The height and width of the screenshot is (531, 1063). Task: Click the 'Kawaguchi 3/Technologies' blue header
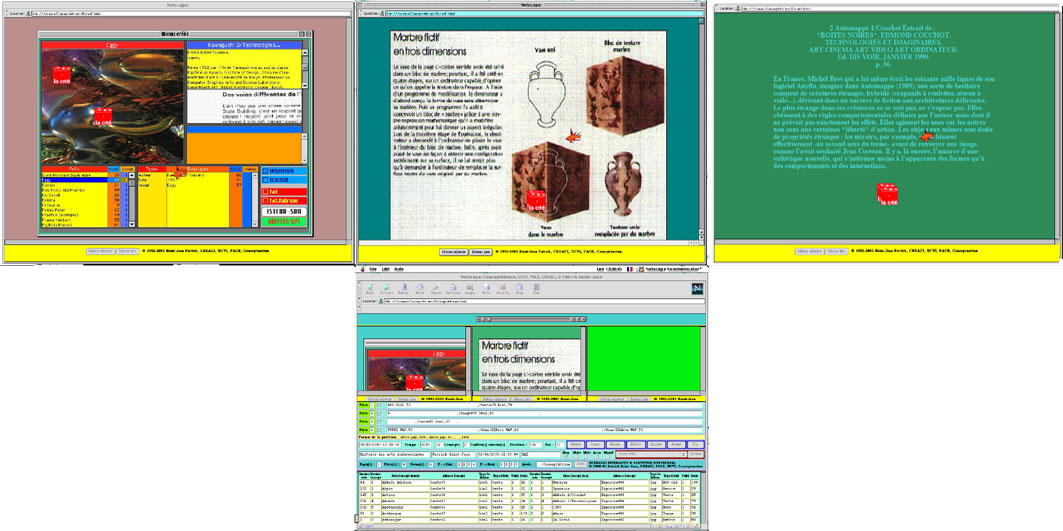point(244,45)
